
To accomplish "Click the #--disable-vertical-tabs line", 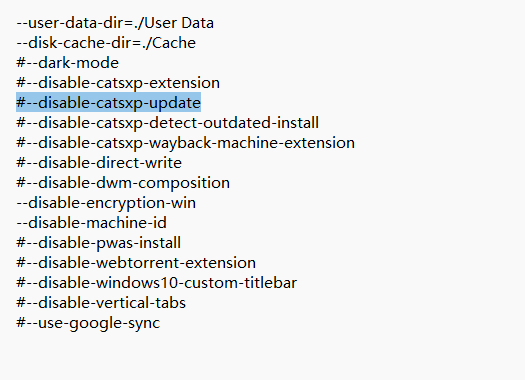I will pos(101,303).
